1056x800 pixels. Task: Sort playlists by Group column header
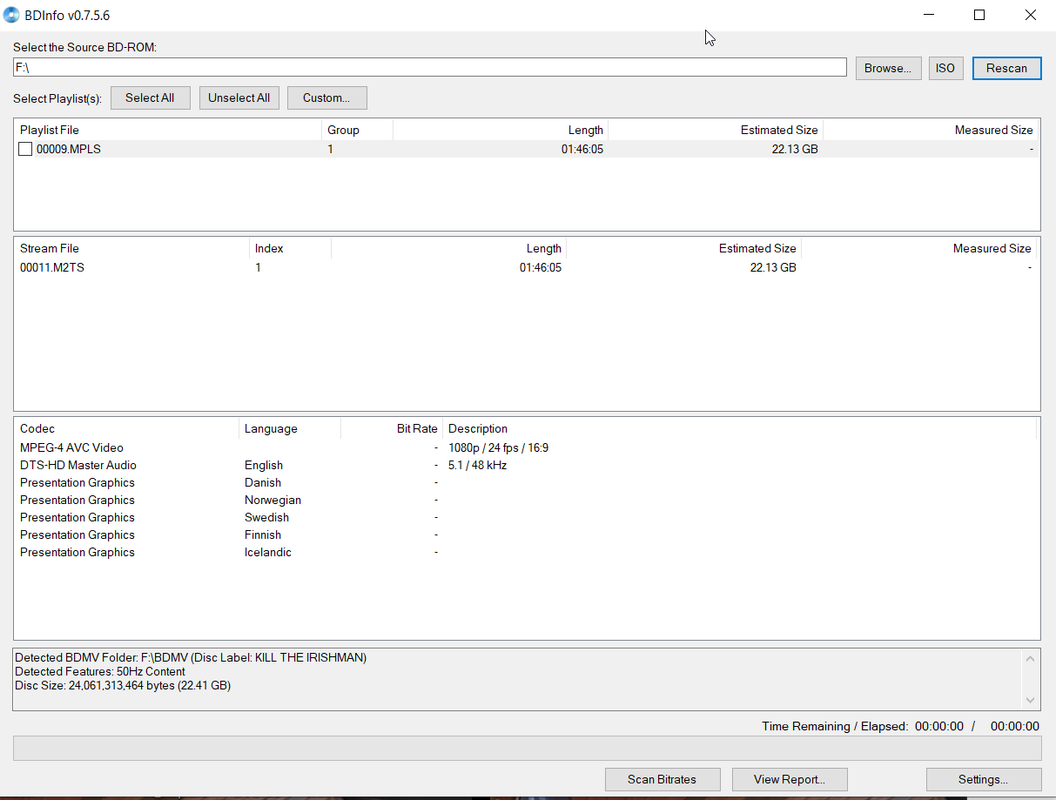[357, 130]
